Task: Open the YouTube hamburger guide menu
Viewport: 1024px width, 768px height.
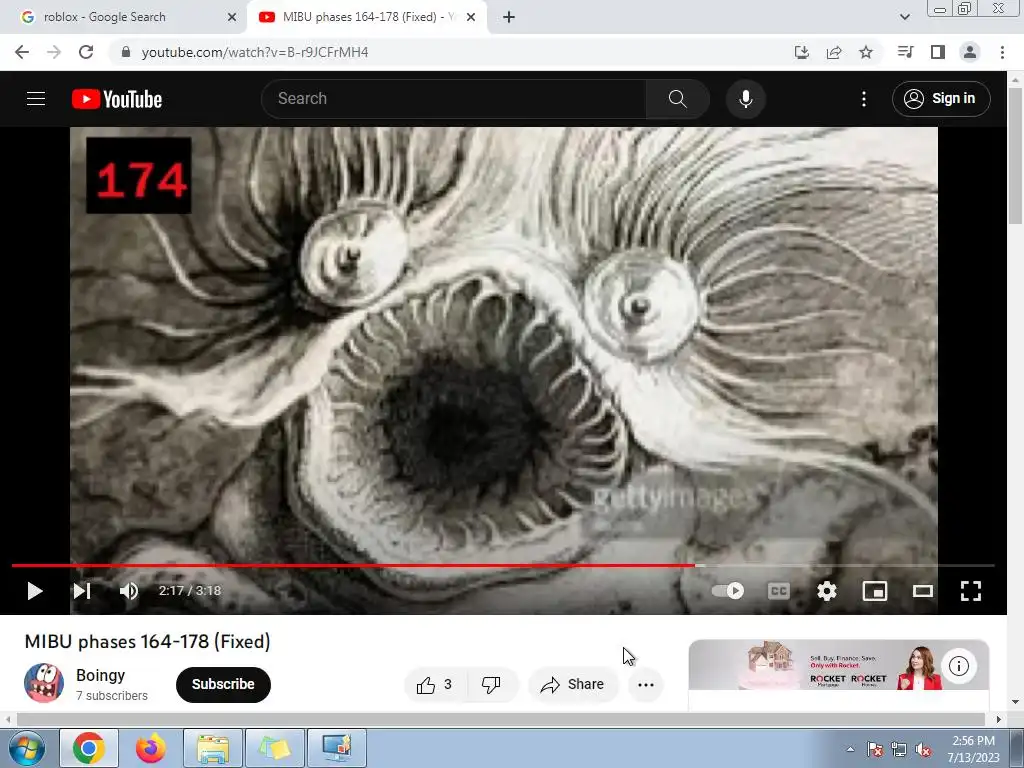Action: [x=36, y=99]
